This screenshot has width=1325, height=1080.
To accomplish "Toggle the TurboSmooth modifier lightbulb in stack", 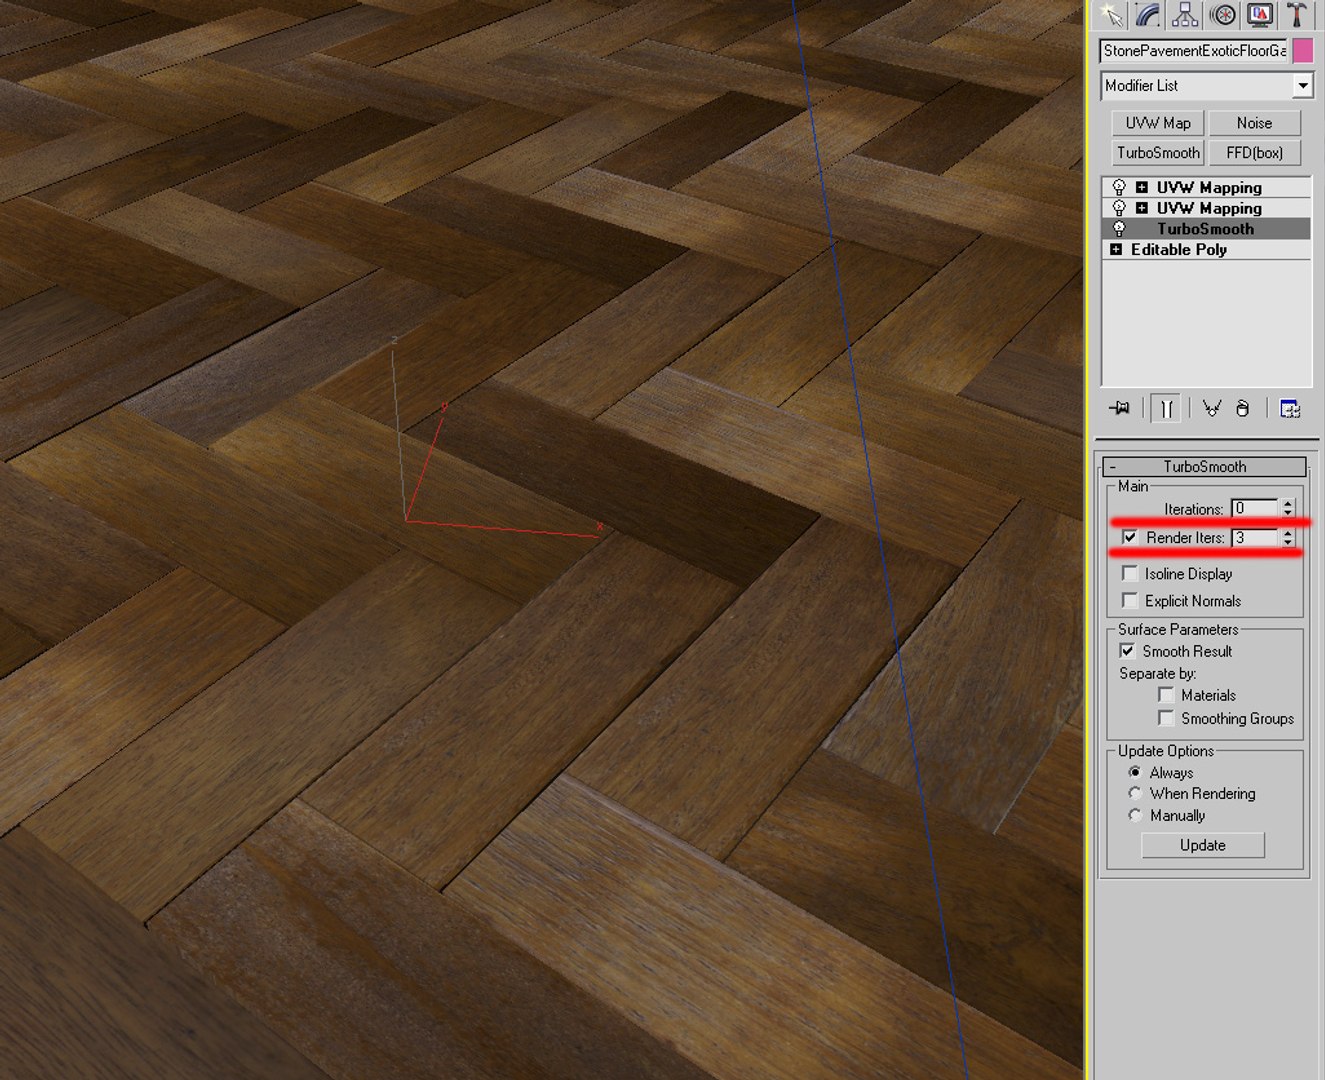I will tap(1119, 229).
